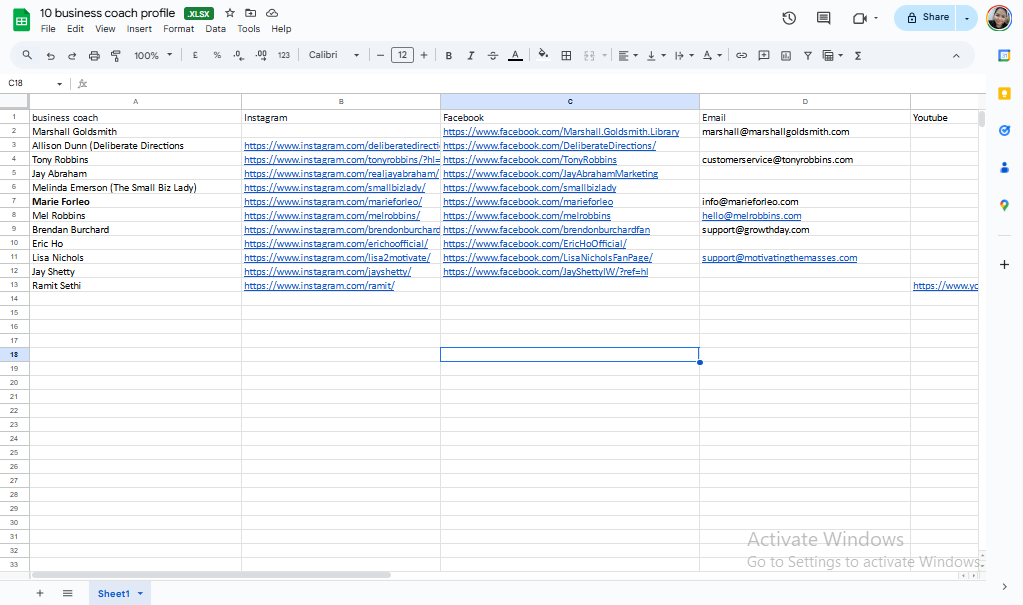Start a video call with the camera icon
This screenshot has width=1023, height=605.
859,18
